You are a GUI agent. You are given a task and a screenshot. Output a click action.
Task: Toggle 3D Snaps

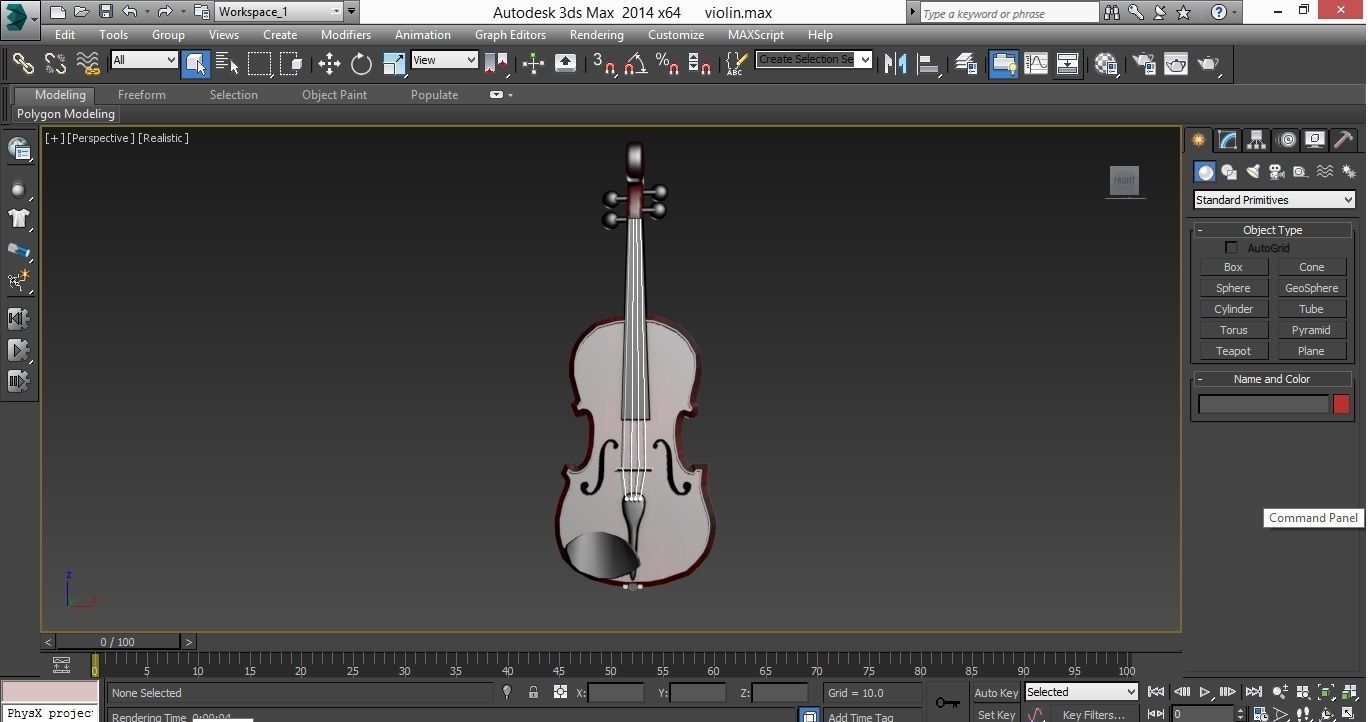click(x=604, y=64)
